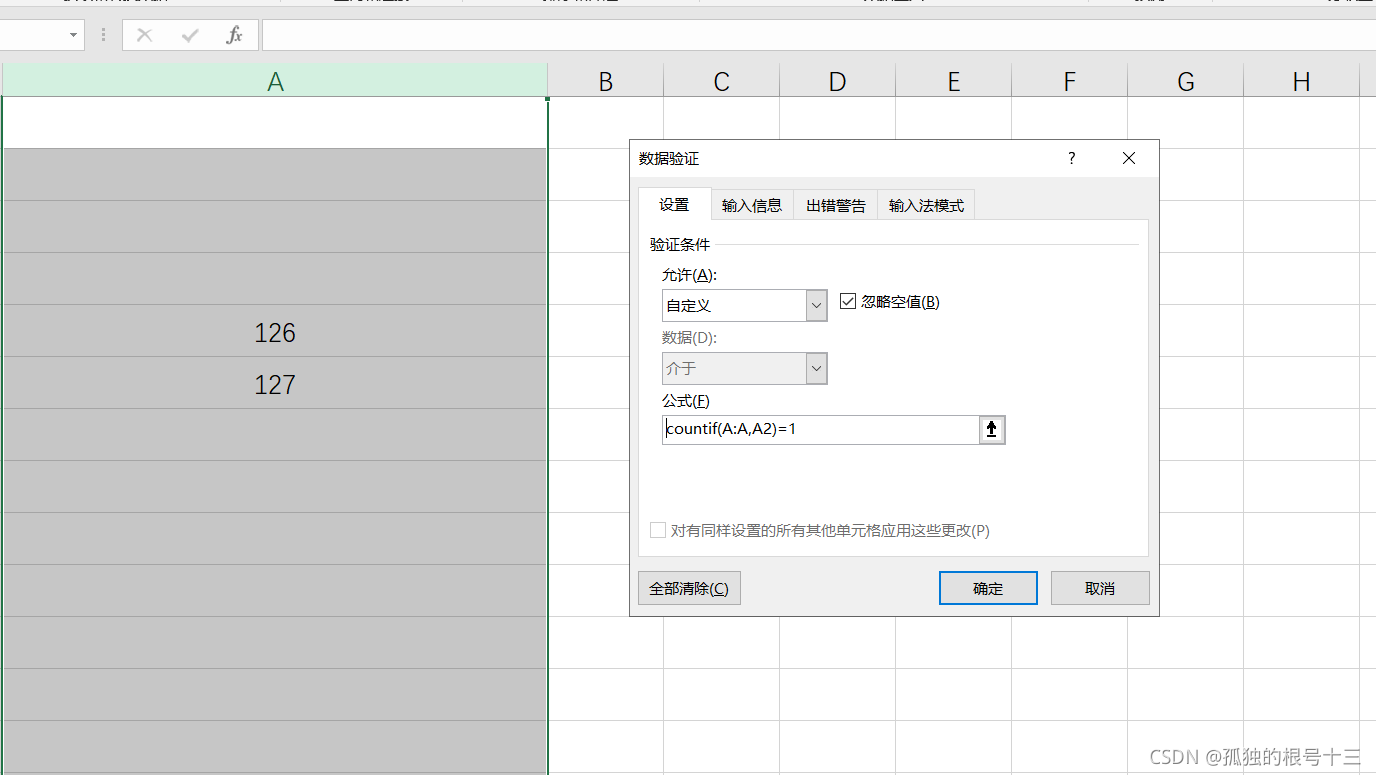This screenshot has width=1376, height=775.
Task: Collapse dialog with the formula range selector icon
Action: click(992, 430)
